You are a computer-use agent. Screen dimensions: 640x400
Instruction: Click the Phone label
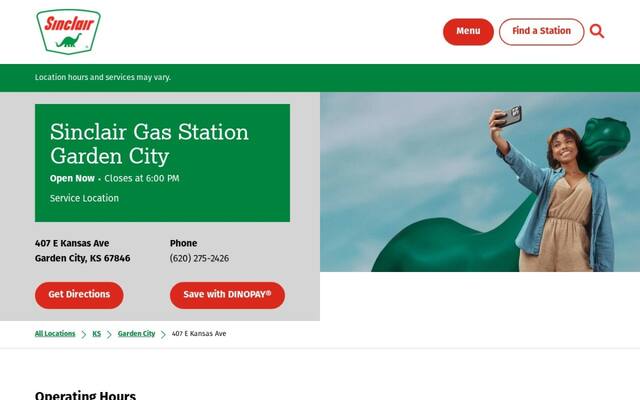click(x=183, y=243)
